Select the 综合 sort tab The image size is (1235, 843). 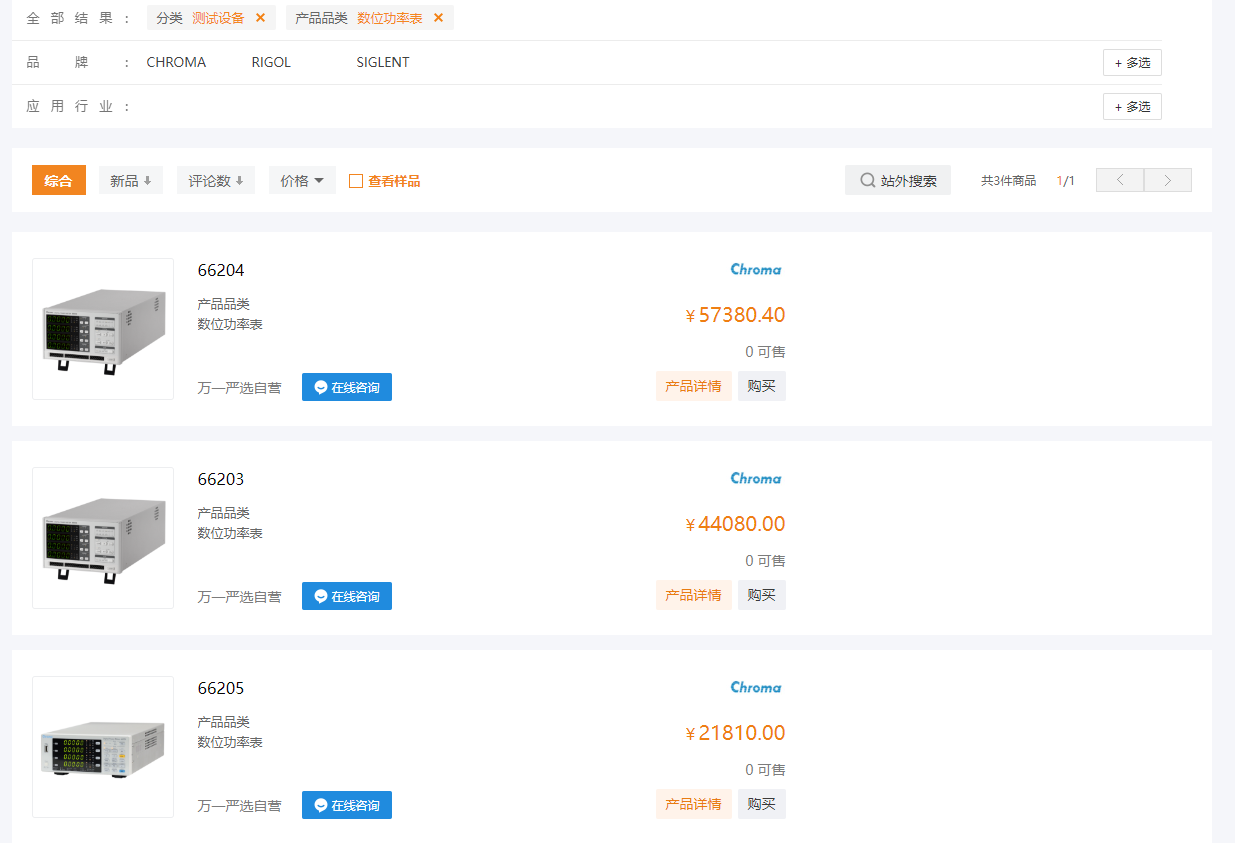pyautogui.click(x=59, y=181)
